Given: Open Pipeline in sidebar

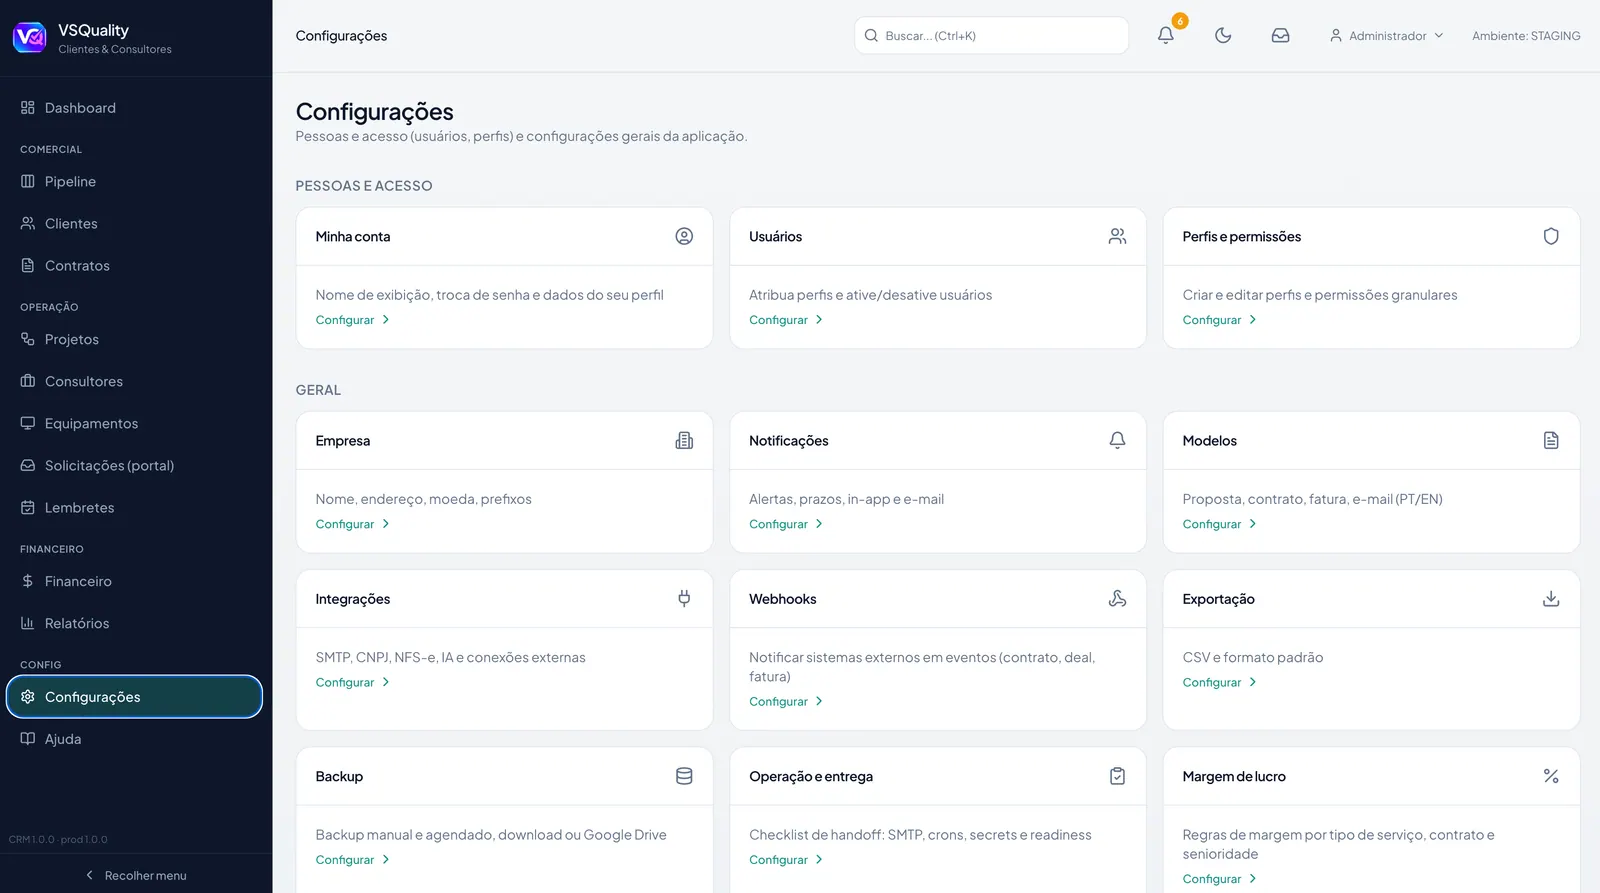Looking at the screenshot, I should (135, 182).
